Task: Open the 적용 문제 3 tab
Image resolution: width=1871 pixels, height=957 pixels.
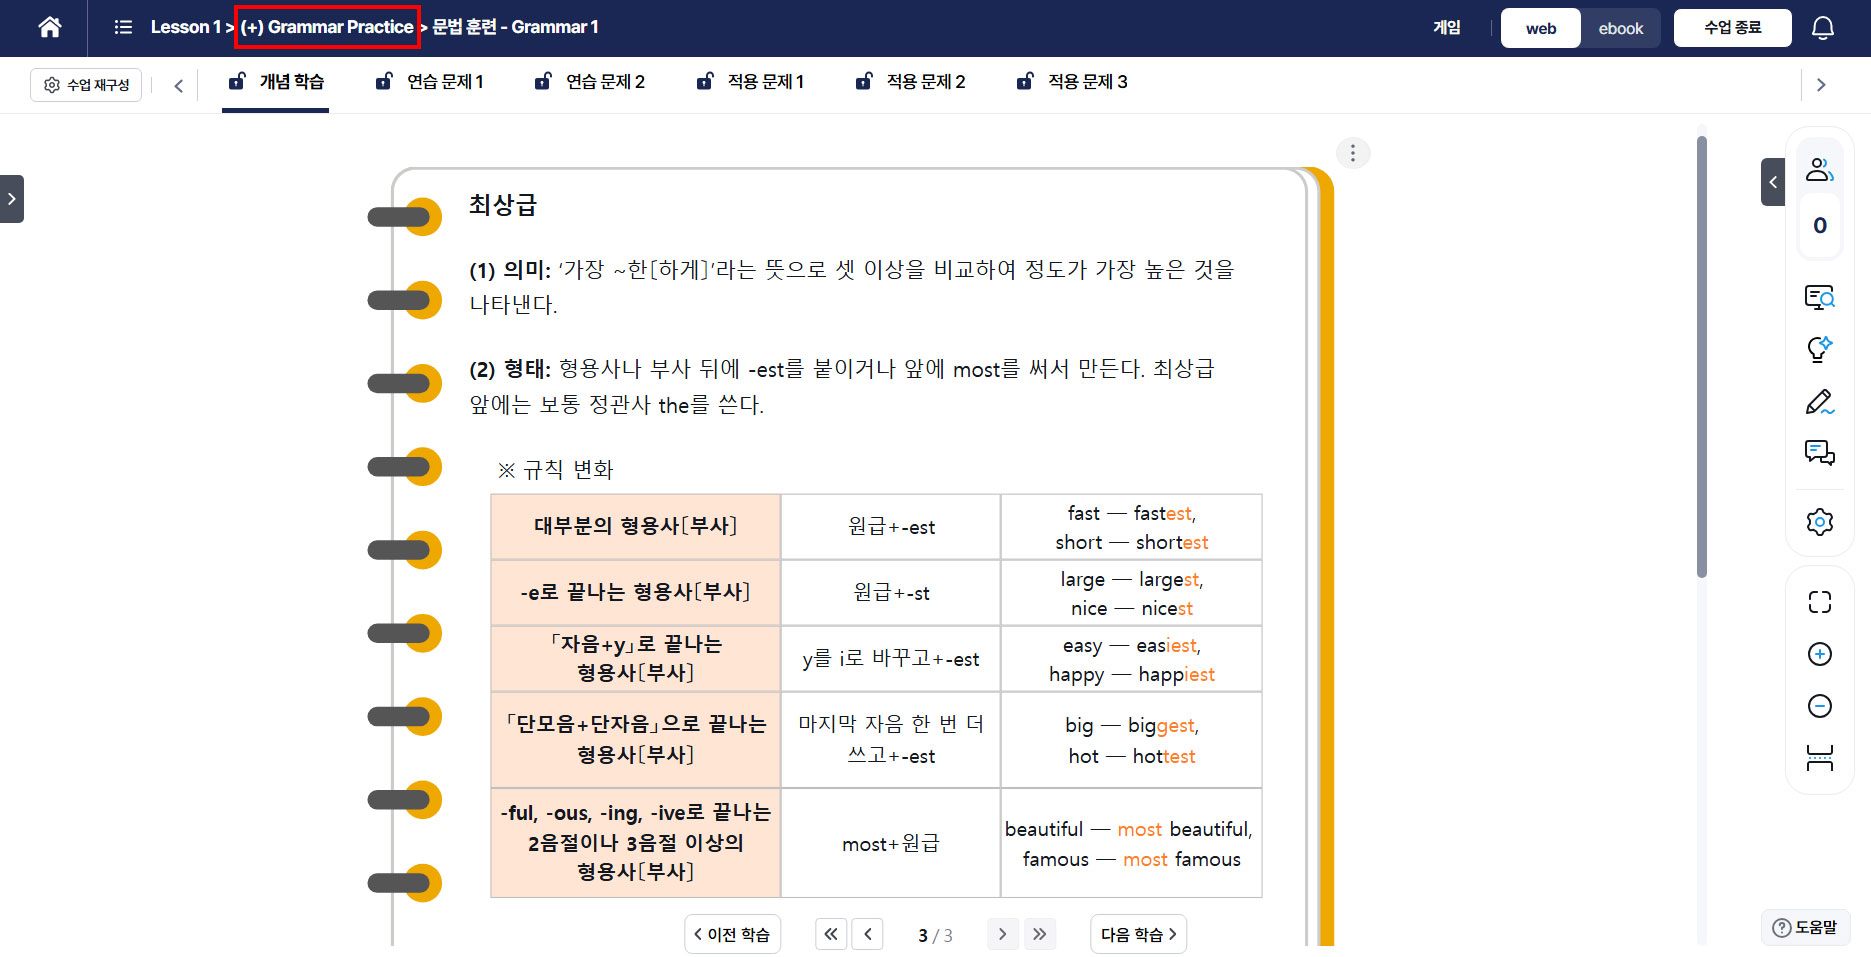Action: tap(1072, 82)
